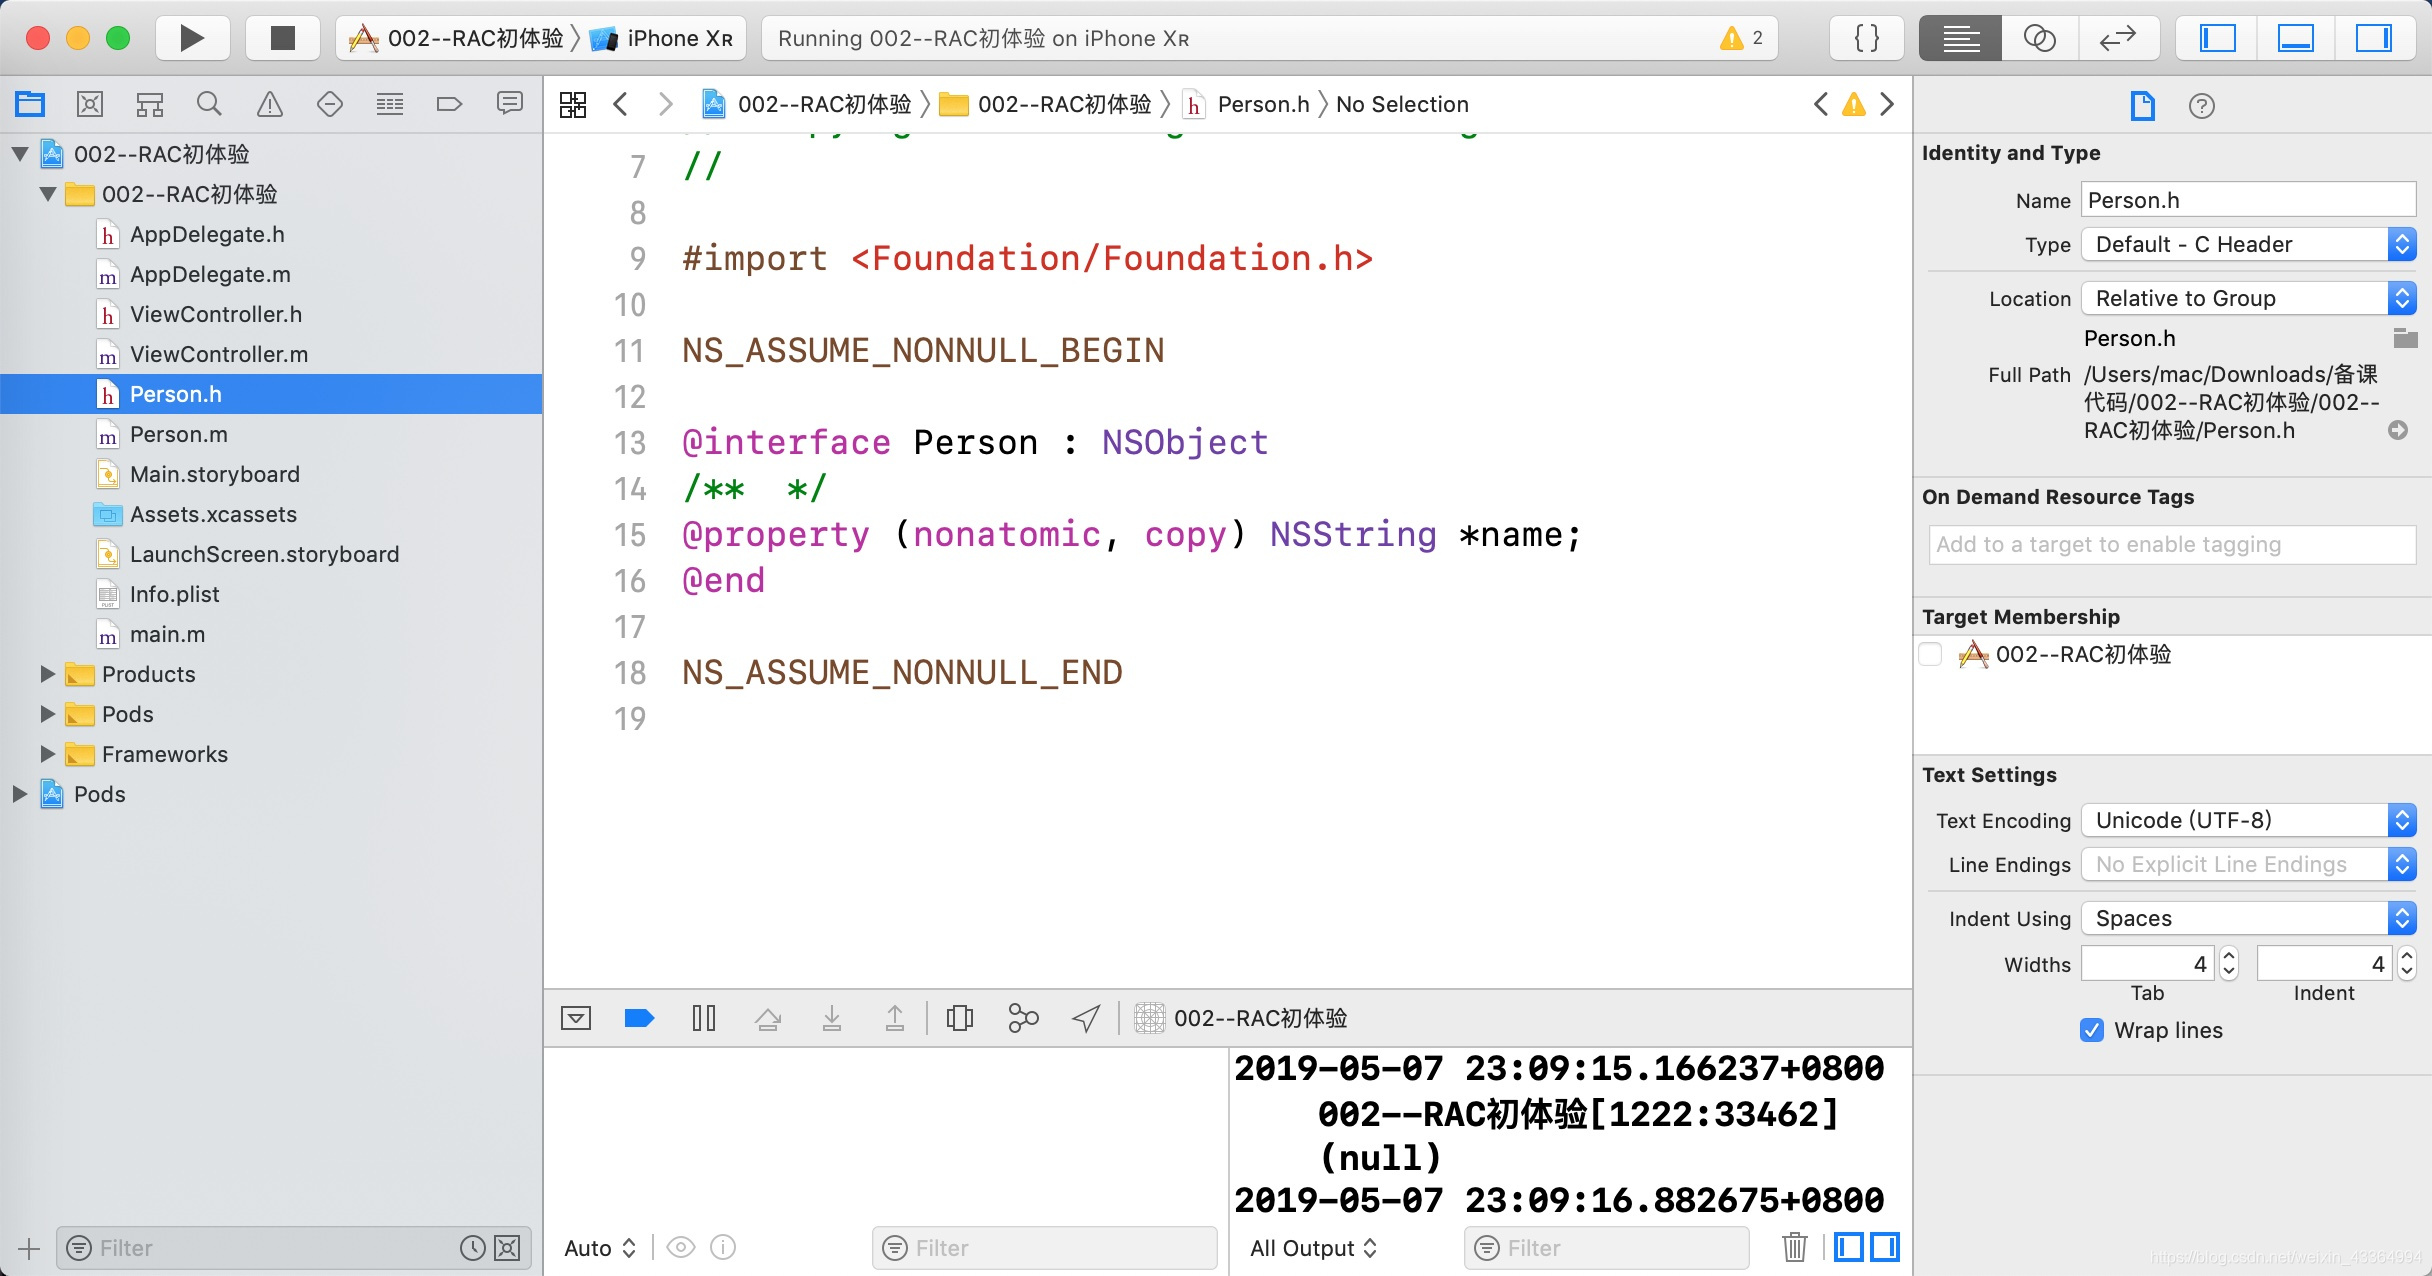Screen dimensions: 2432x1276
Task: Click the Simulate Location arrow icon
Action: pyautogui.click(x=1086, y=1018)
